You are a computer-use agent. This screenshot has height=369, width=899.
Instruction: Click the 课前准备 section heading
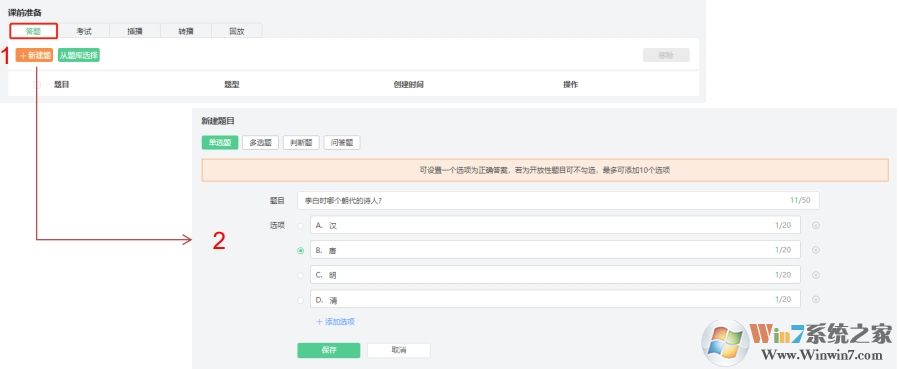pos(25,12)
